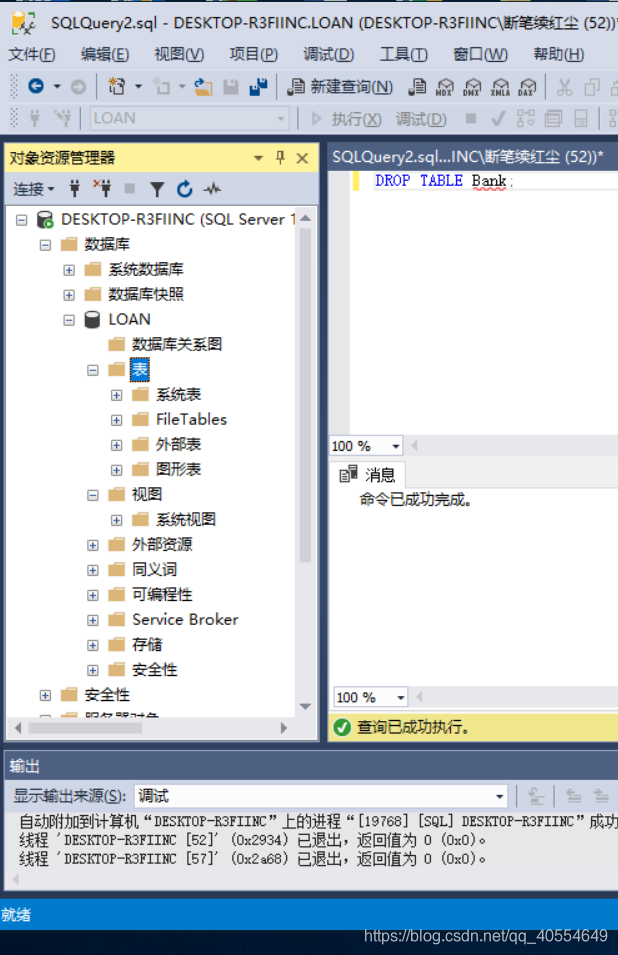The image size is (618, 955).
Task: Click the open file folder icon
Action: tap(203, 87)
